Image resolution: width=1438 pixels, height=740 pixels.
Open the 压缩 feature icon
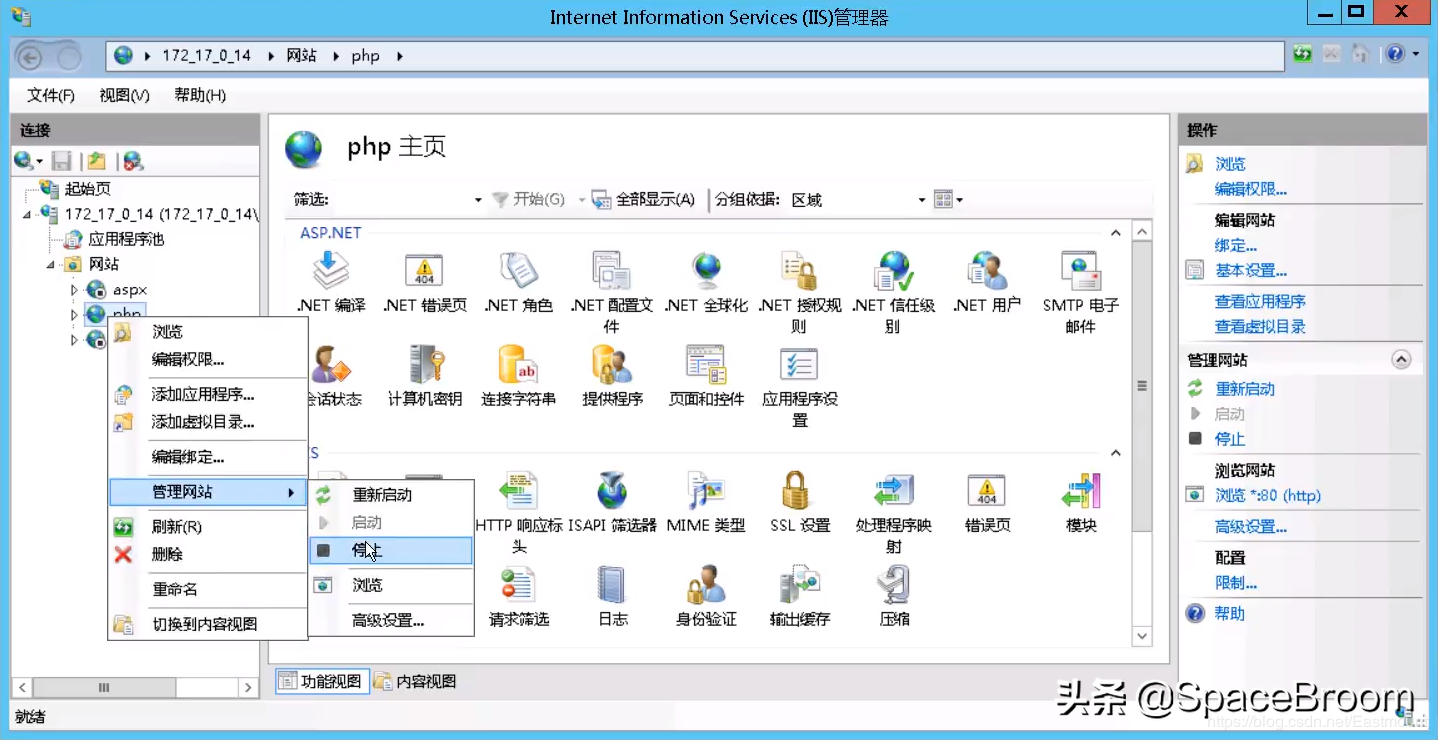[893, 584]
